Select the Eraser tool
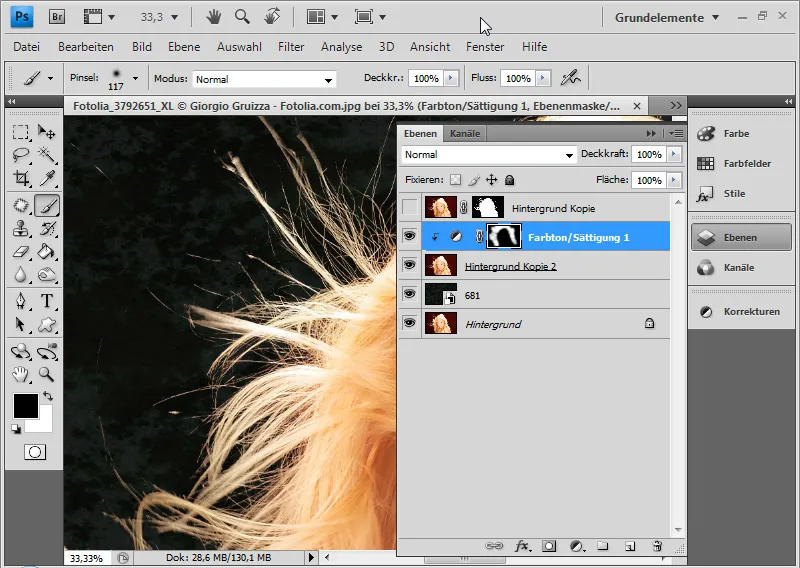The image size is (800, 568). pos(20,252)
